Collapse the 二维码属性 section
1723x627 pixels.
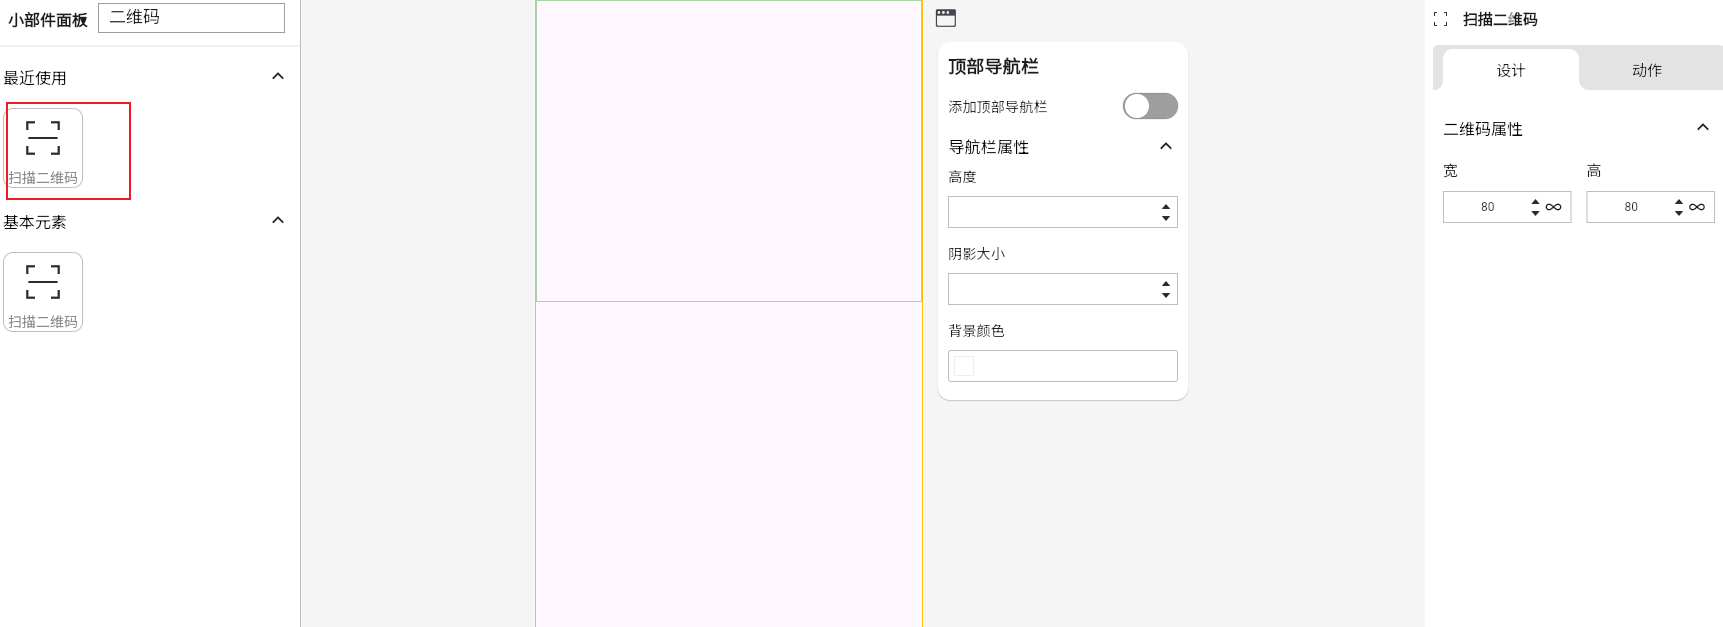pyautogui.click(x=1703, y=127)
